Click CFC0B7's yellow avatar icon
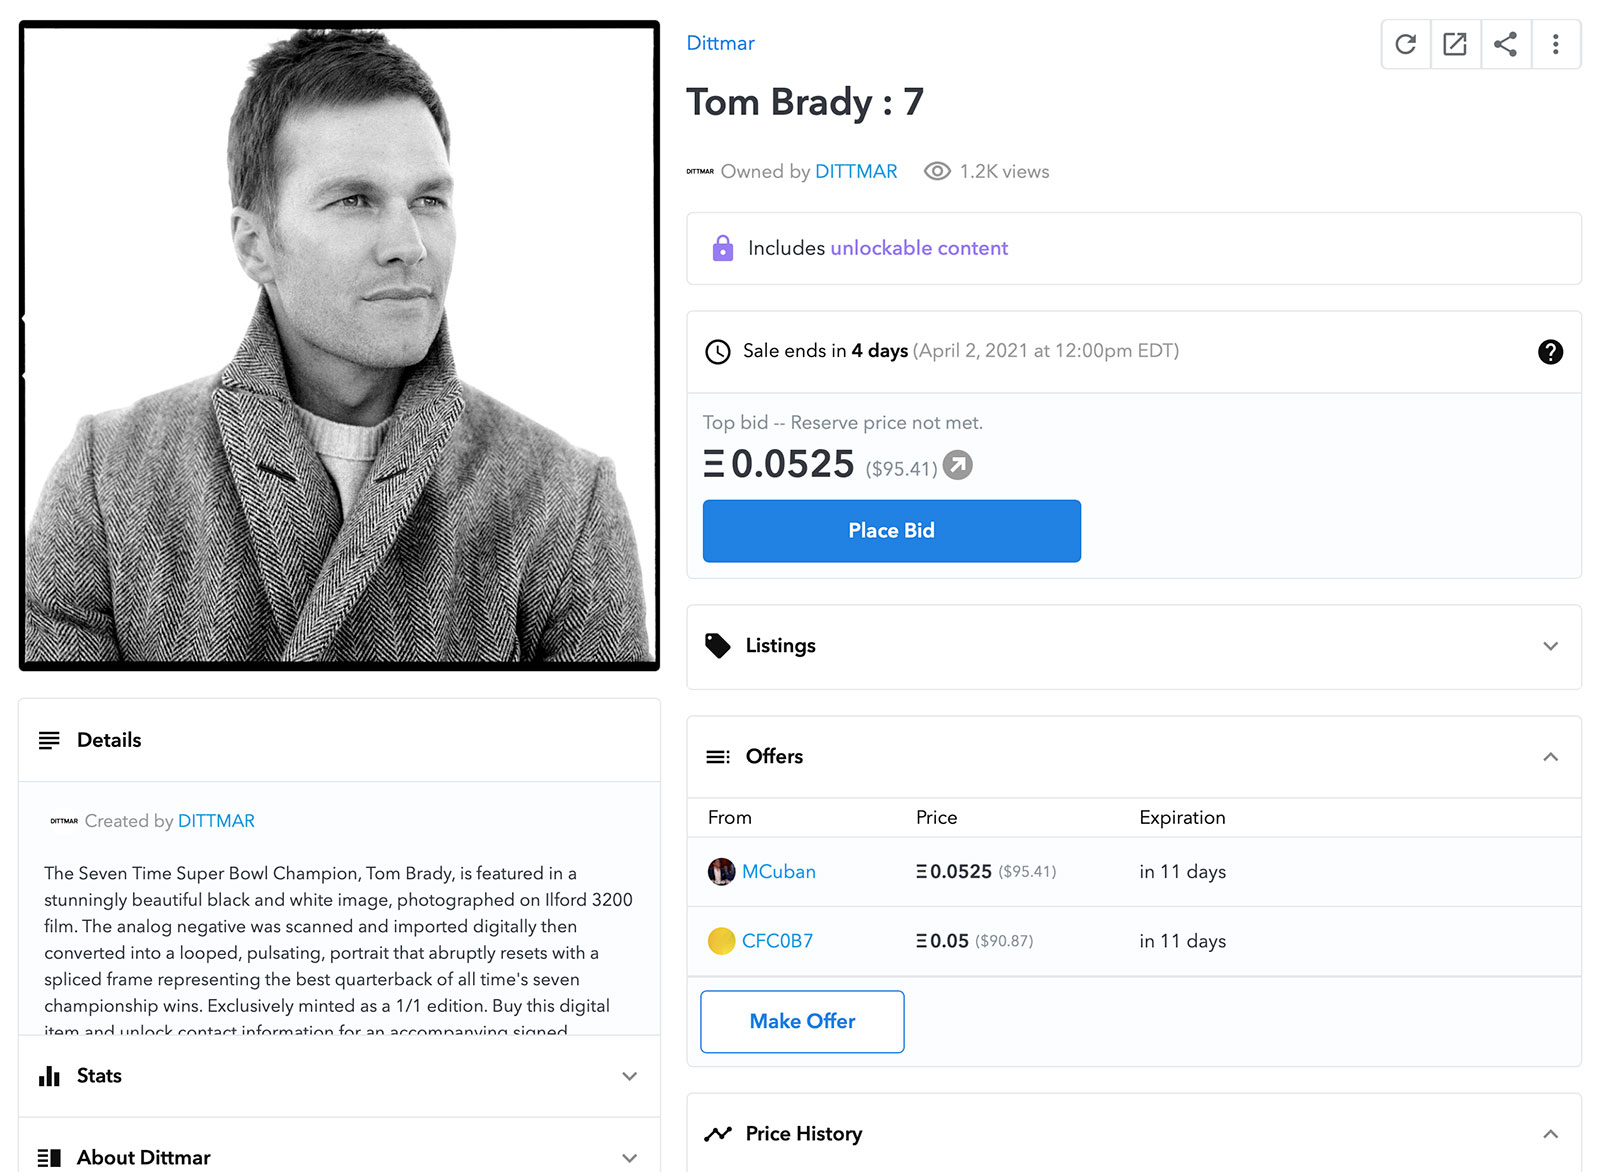This screenshot has width=1600, height=1172. point(721,941)
